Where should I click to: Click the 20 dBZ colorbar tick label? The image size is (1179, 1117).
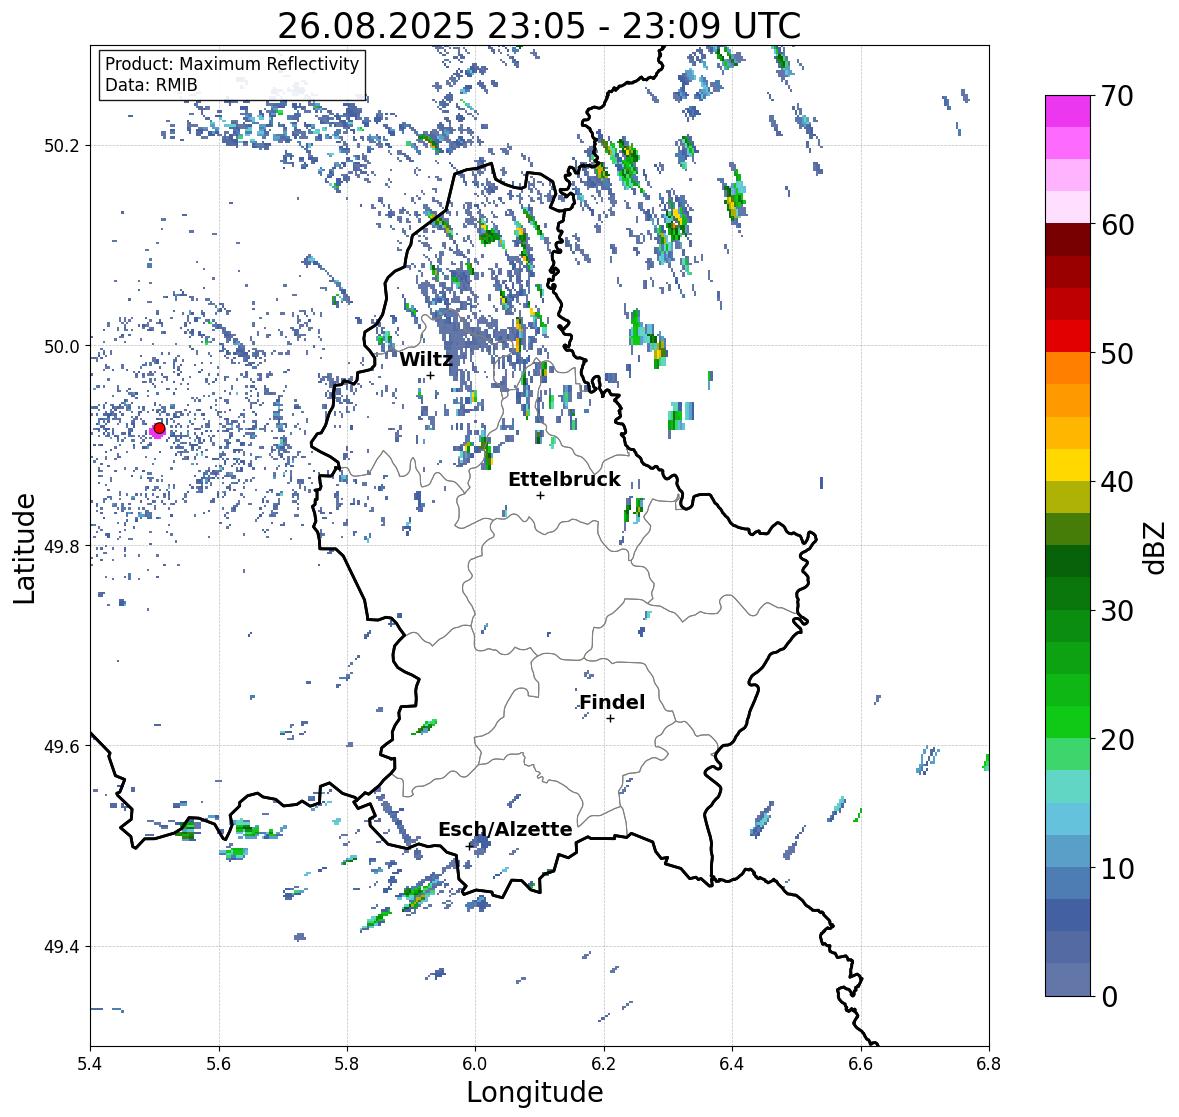1117,740
